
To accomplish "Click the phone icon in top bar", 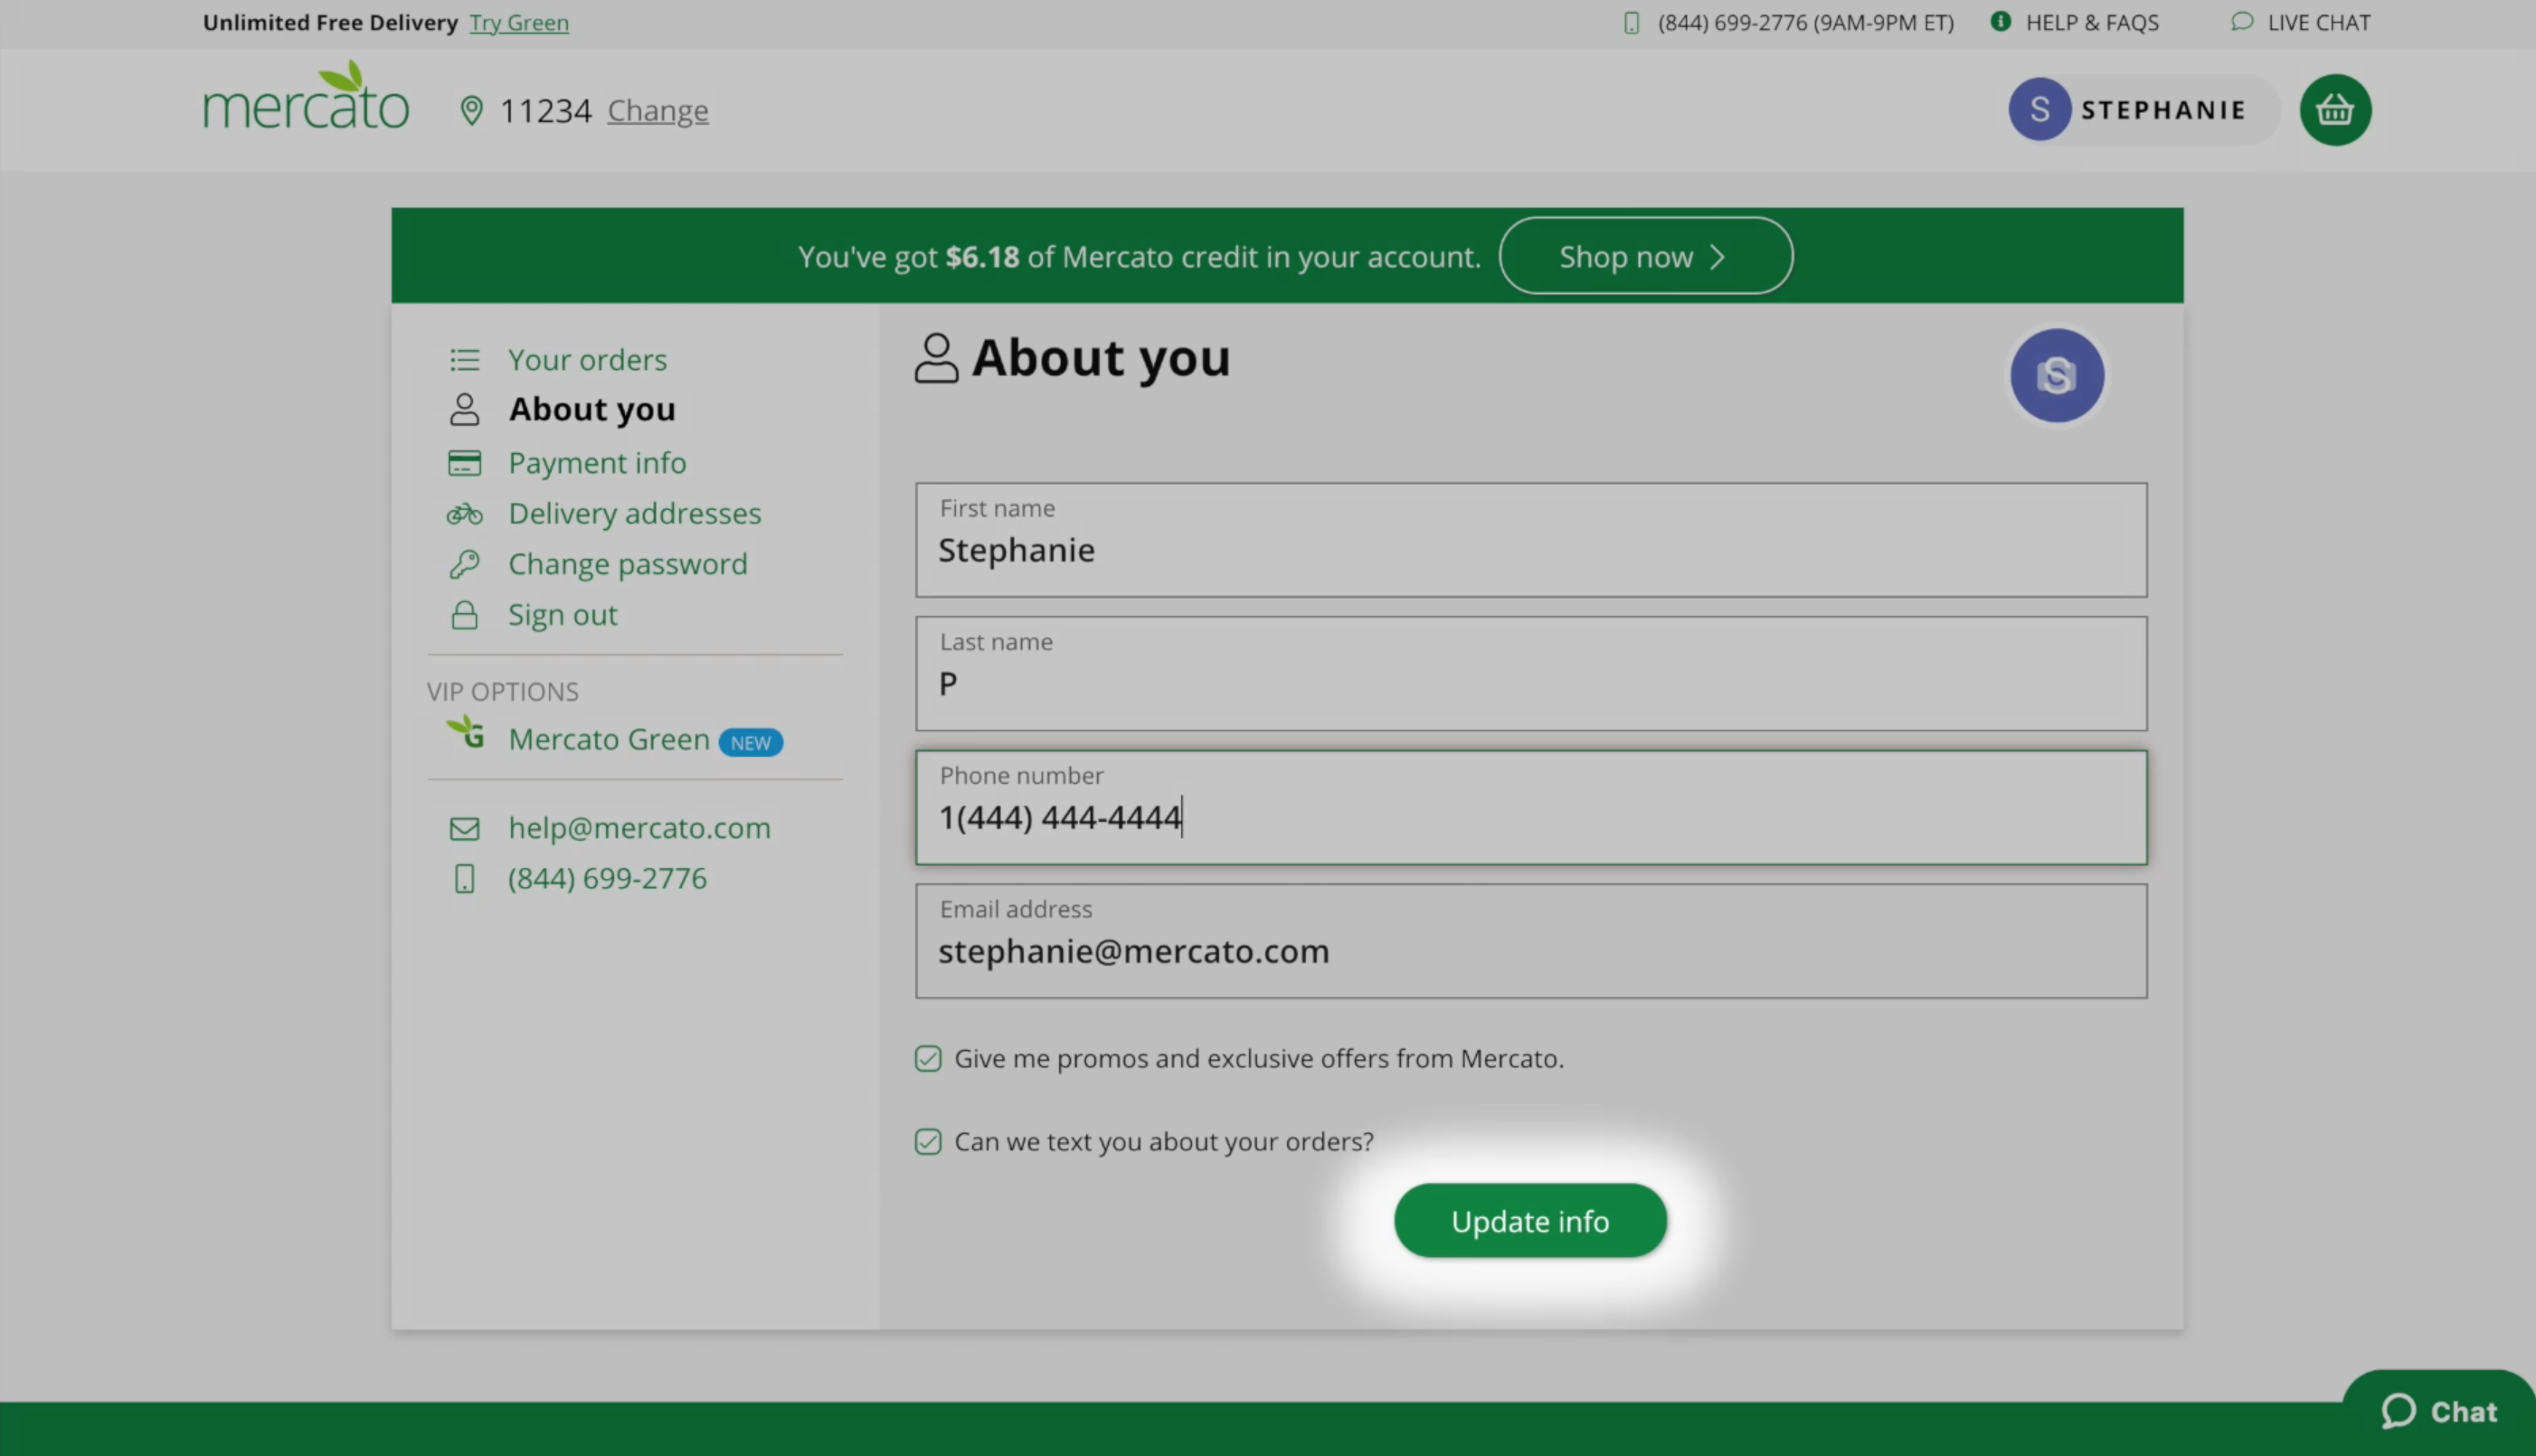I will click(1631, 22).
